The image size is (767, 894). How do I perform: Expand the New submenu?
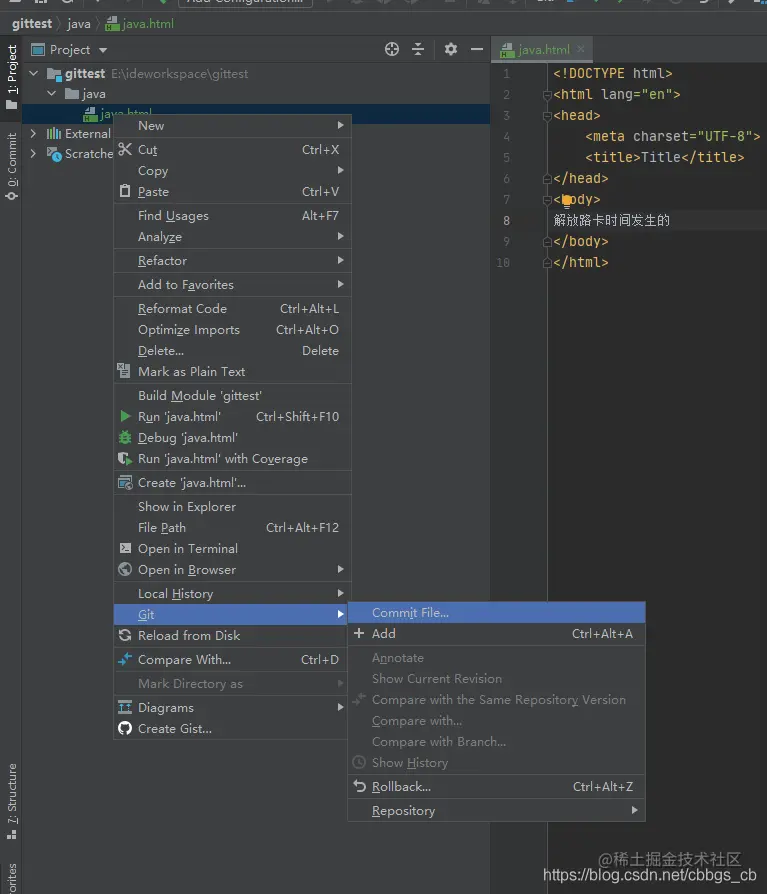click(233, 125)
